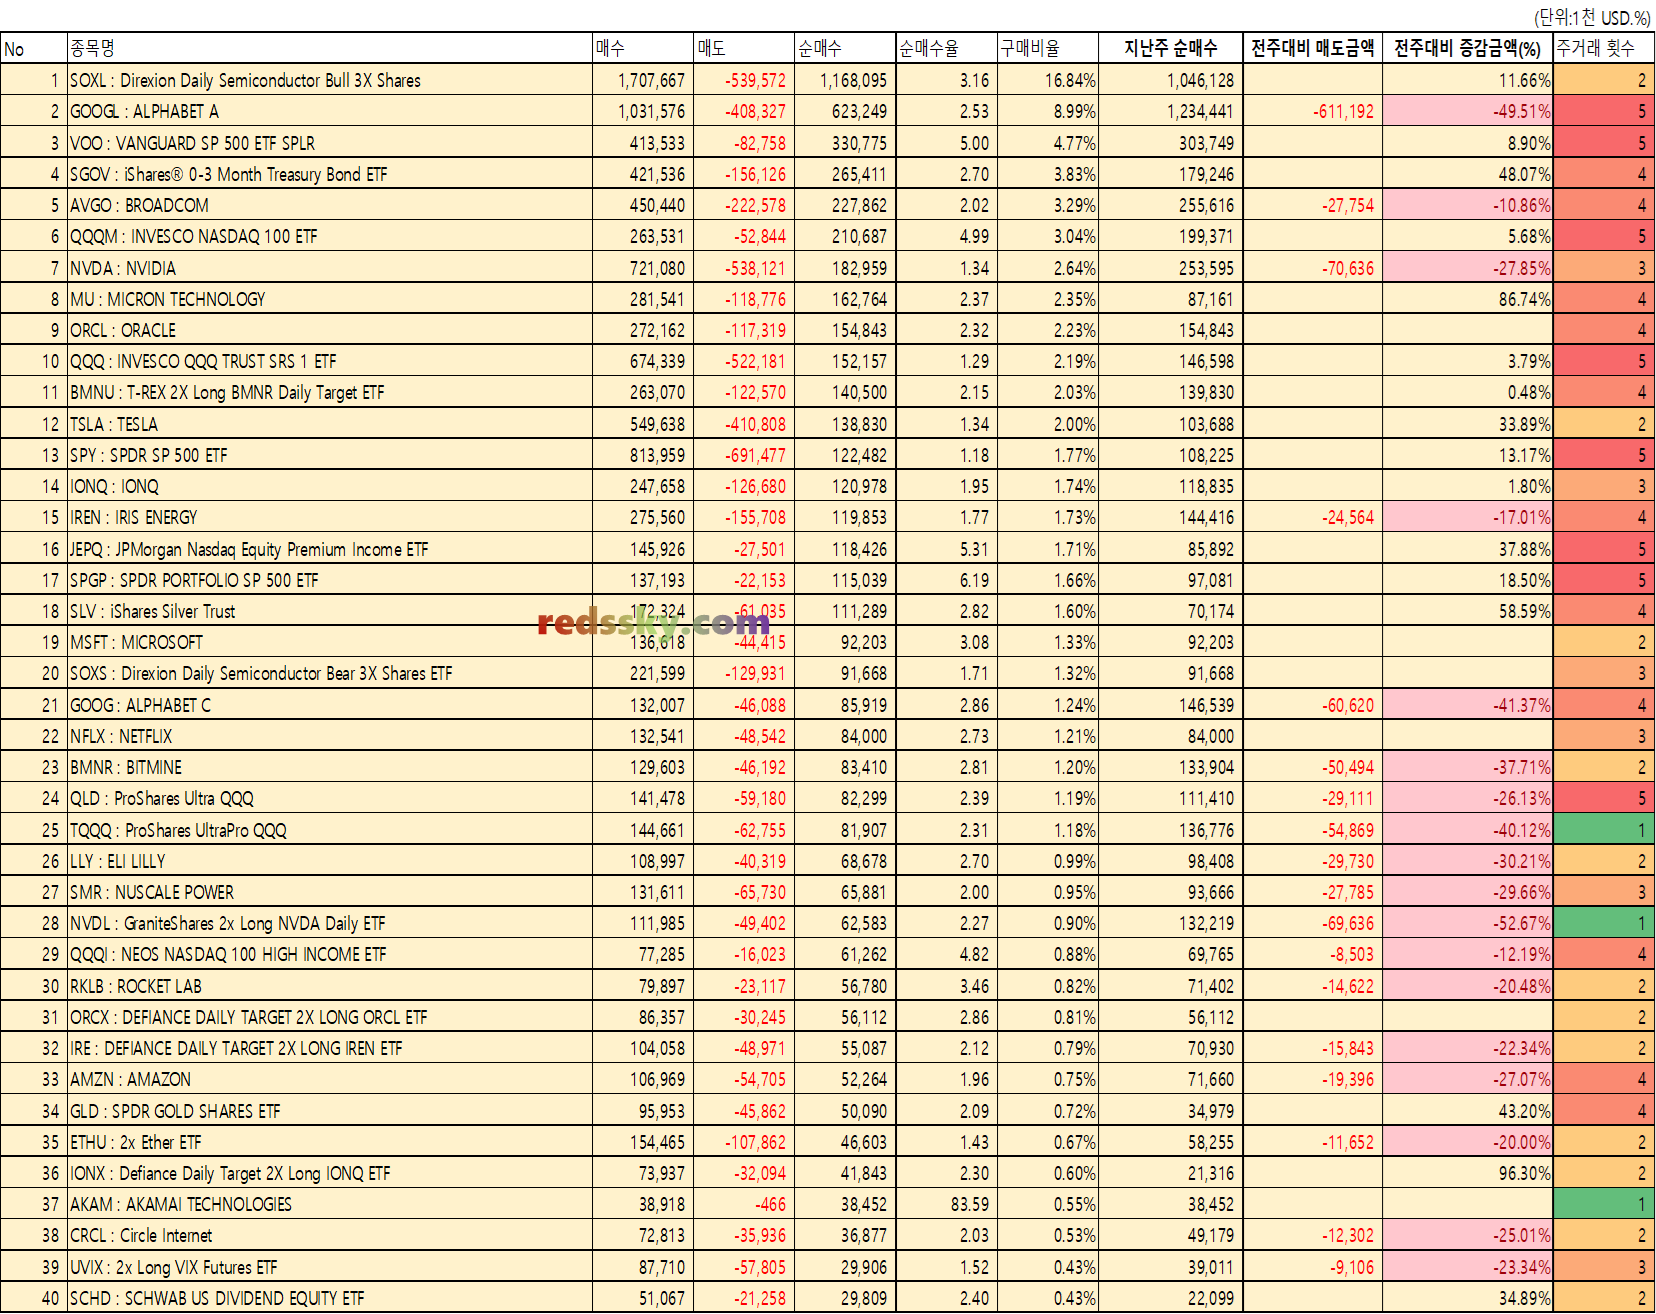
Task: Select the AVGO : BROADCOM cell
Action: 330,205
